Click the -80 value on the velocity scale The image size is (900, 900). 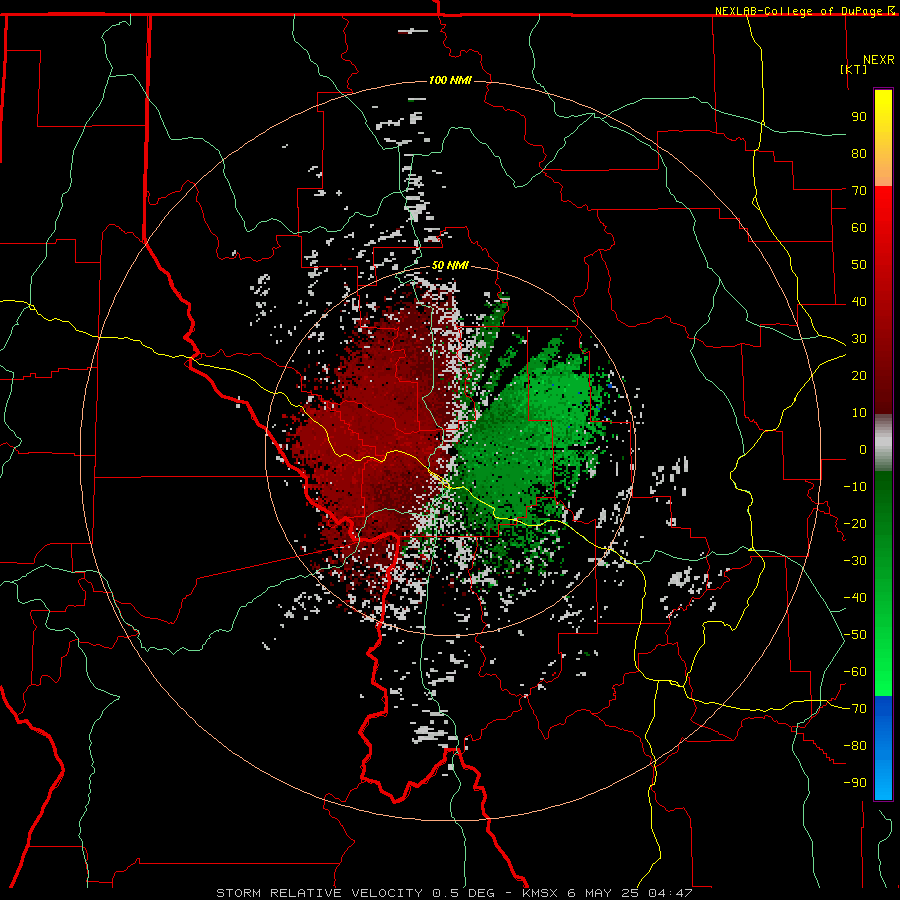tap(855, 746)
